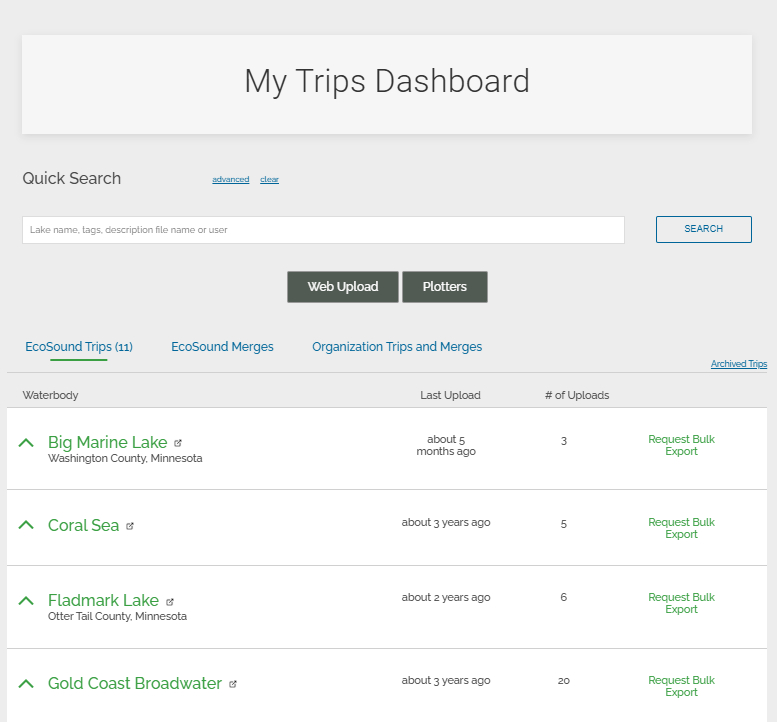
Task: View the Archived Trips link
Action: tap(738, 364)
